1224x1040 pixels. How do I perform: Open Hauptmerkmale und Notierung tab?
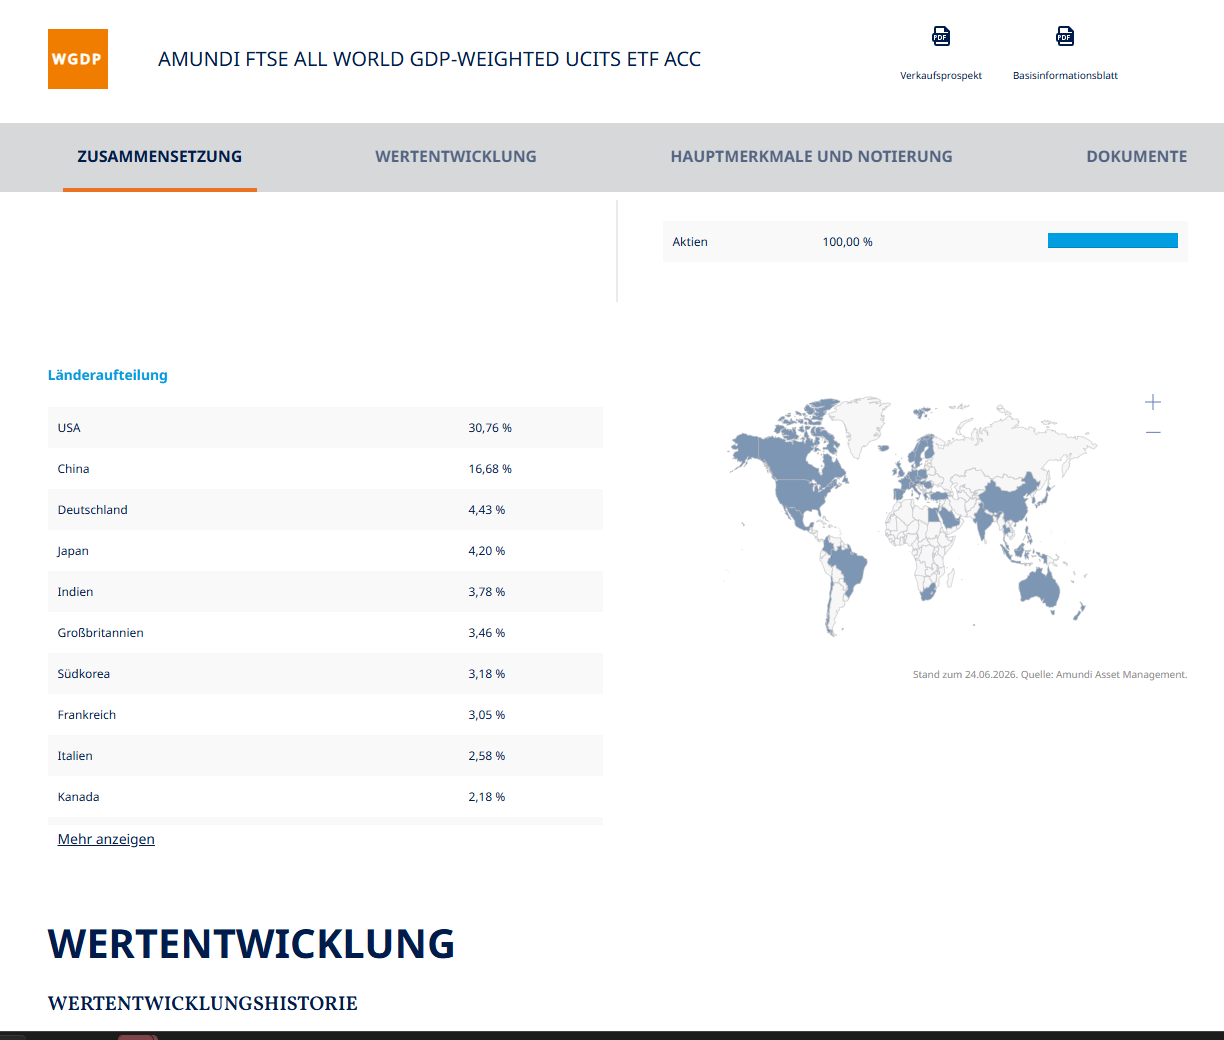[811, 156]
